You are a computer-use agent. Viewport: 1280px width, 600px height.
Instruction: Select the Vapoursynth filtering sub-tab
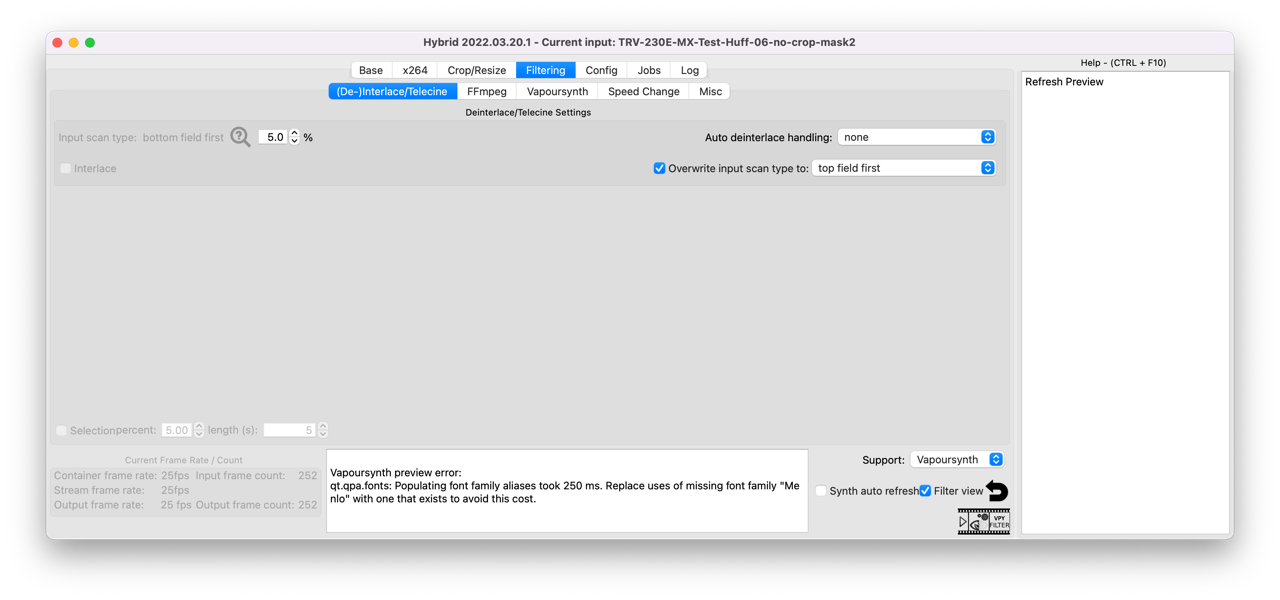point(557,91)
